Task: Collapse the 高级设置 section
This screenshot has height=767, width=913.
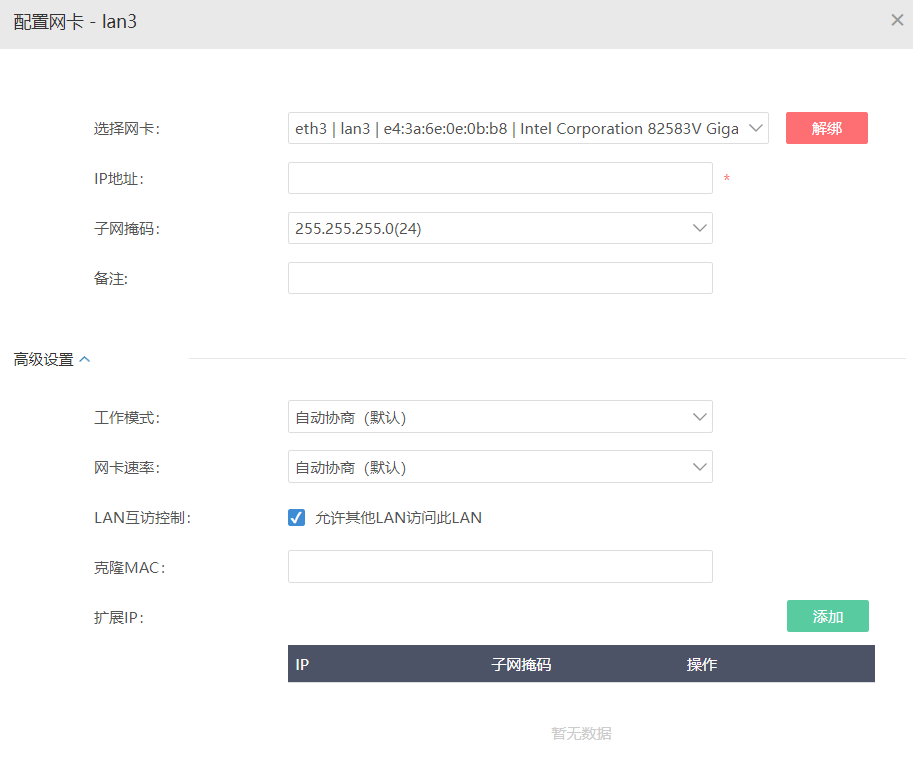Action: [x=51, y=359]
